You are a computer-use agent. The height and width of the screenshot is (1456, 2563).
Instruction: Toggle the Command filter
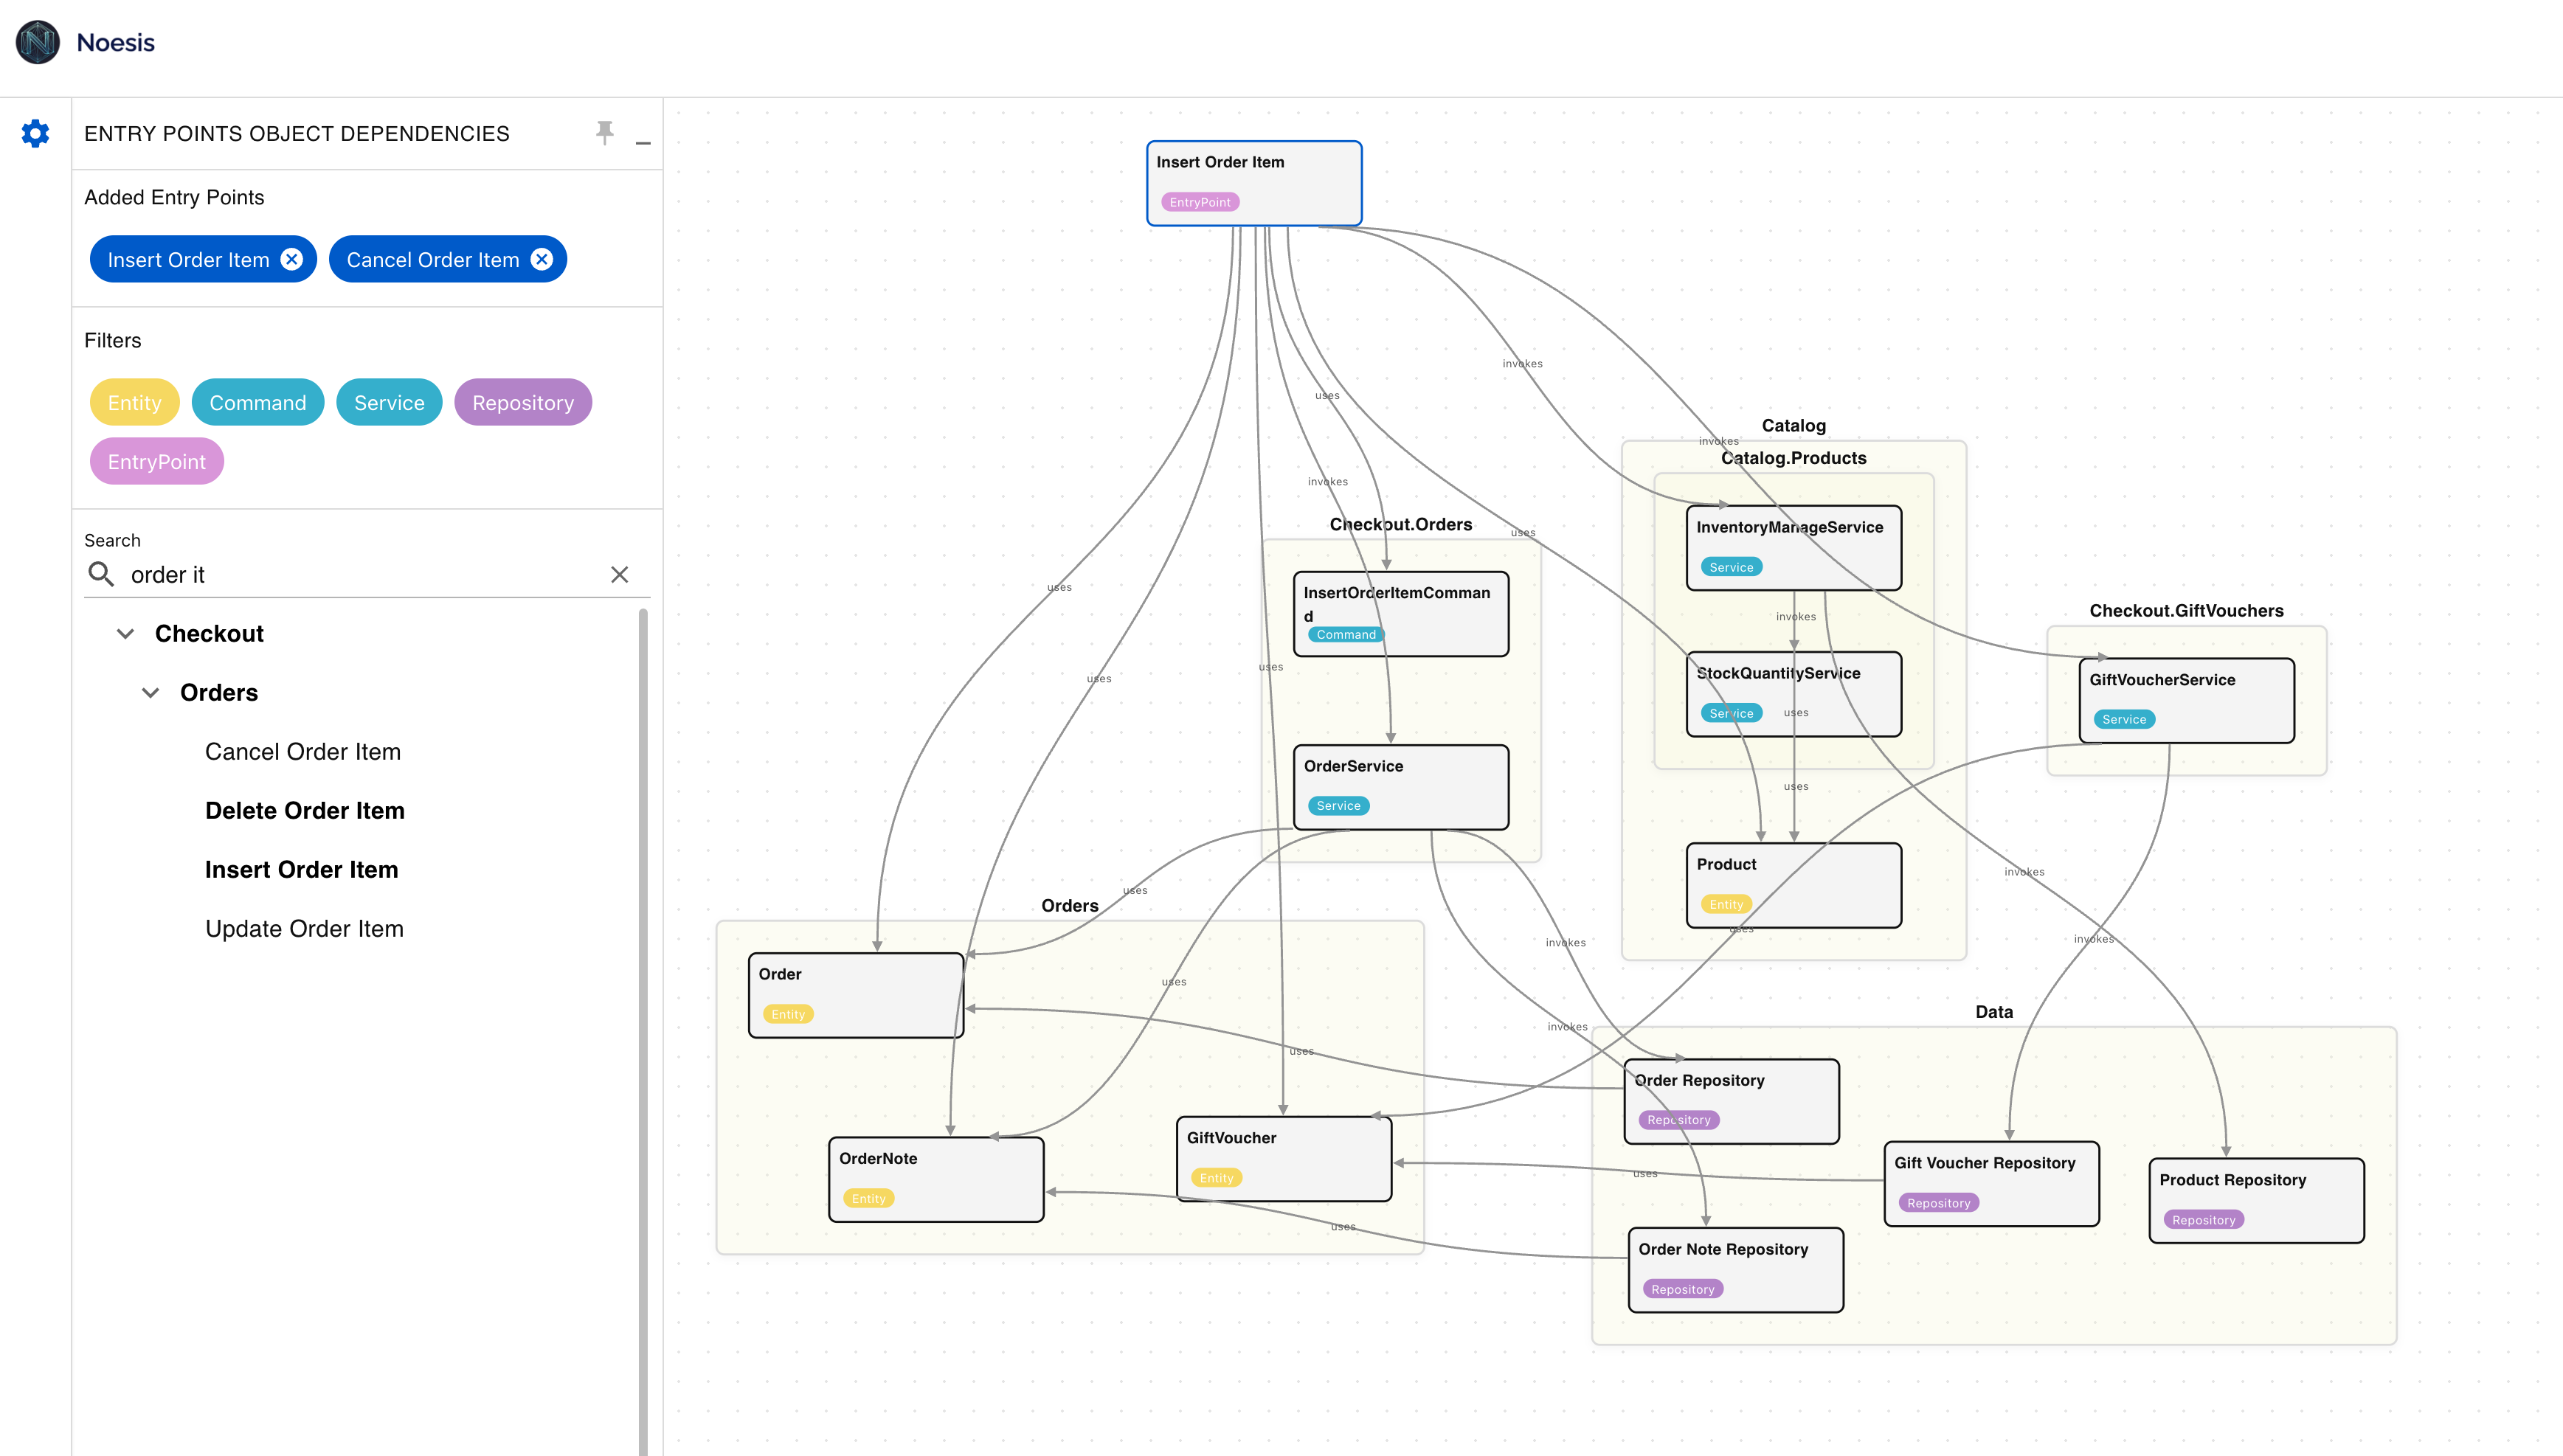257,403
